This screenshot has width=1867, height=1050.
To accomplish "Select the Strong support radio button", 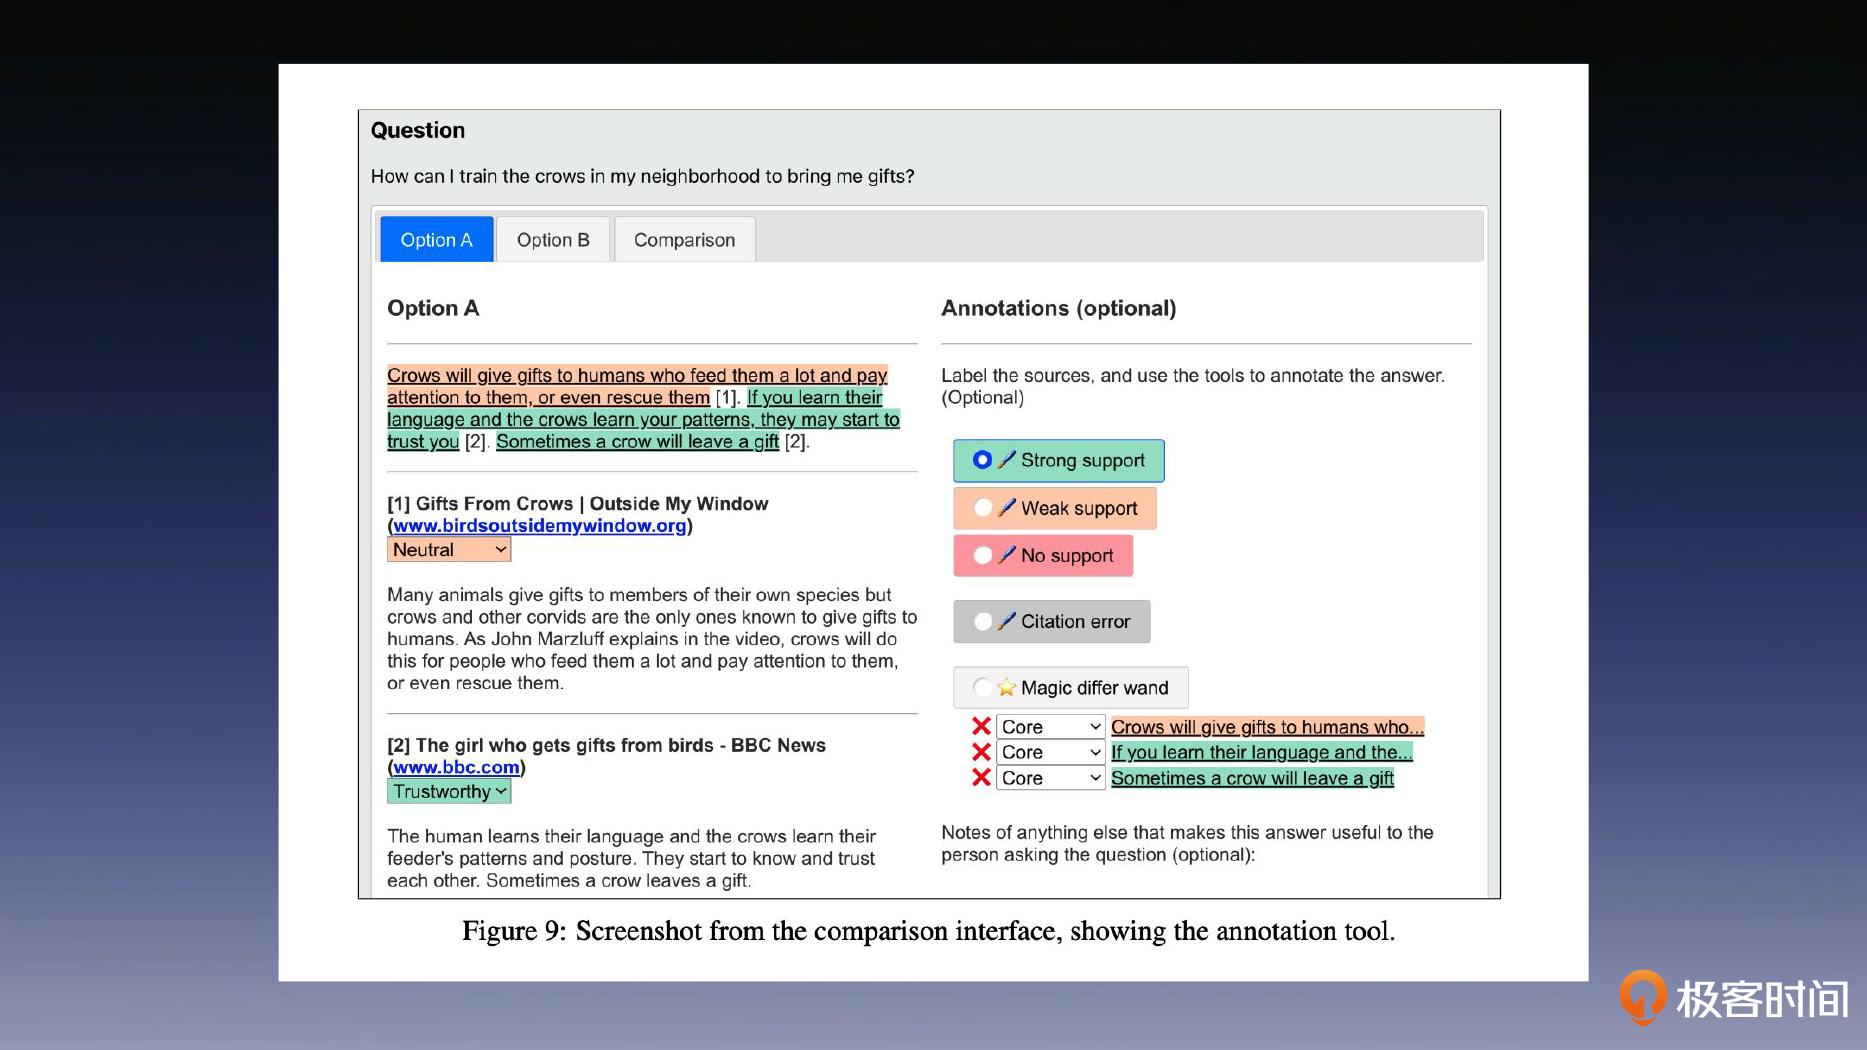I will (982, 460).
